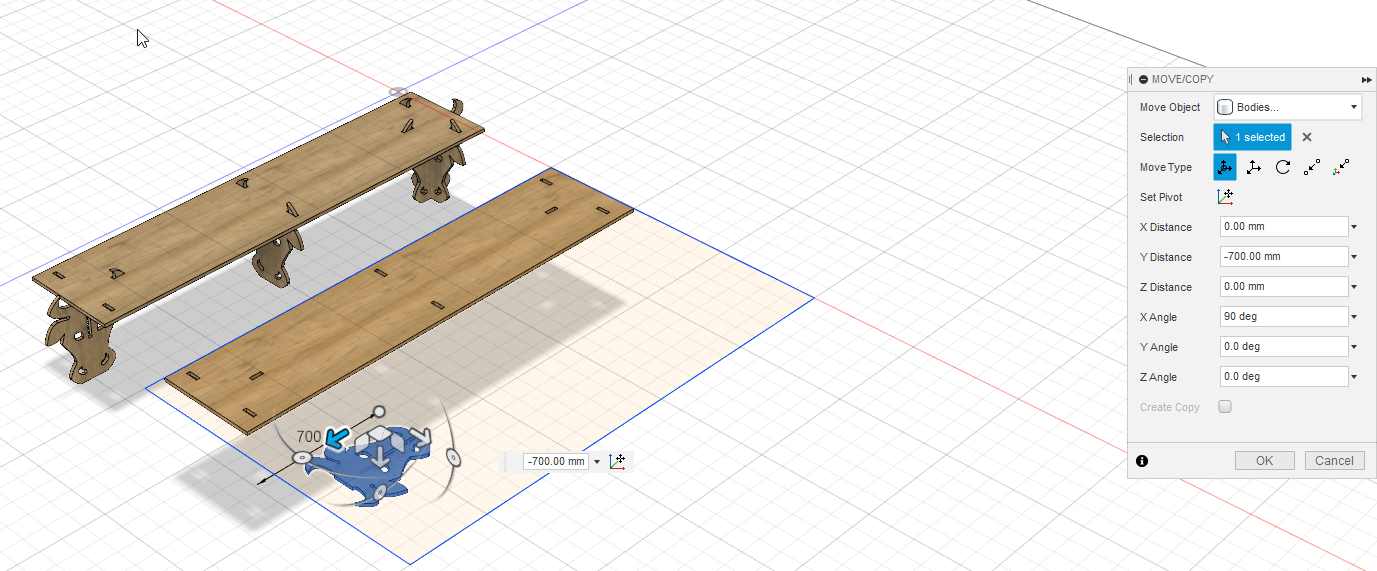Click the X Angle field showing 90 deg
The height and width of the screenshot is (571, 1377).
coord(1284,317)
